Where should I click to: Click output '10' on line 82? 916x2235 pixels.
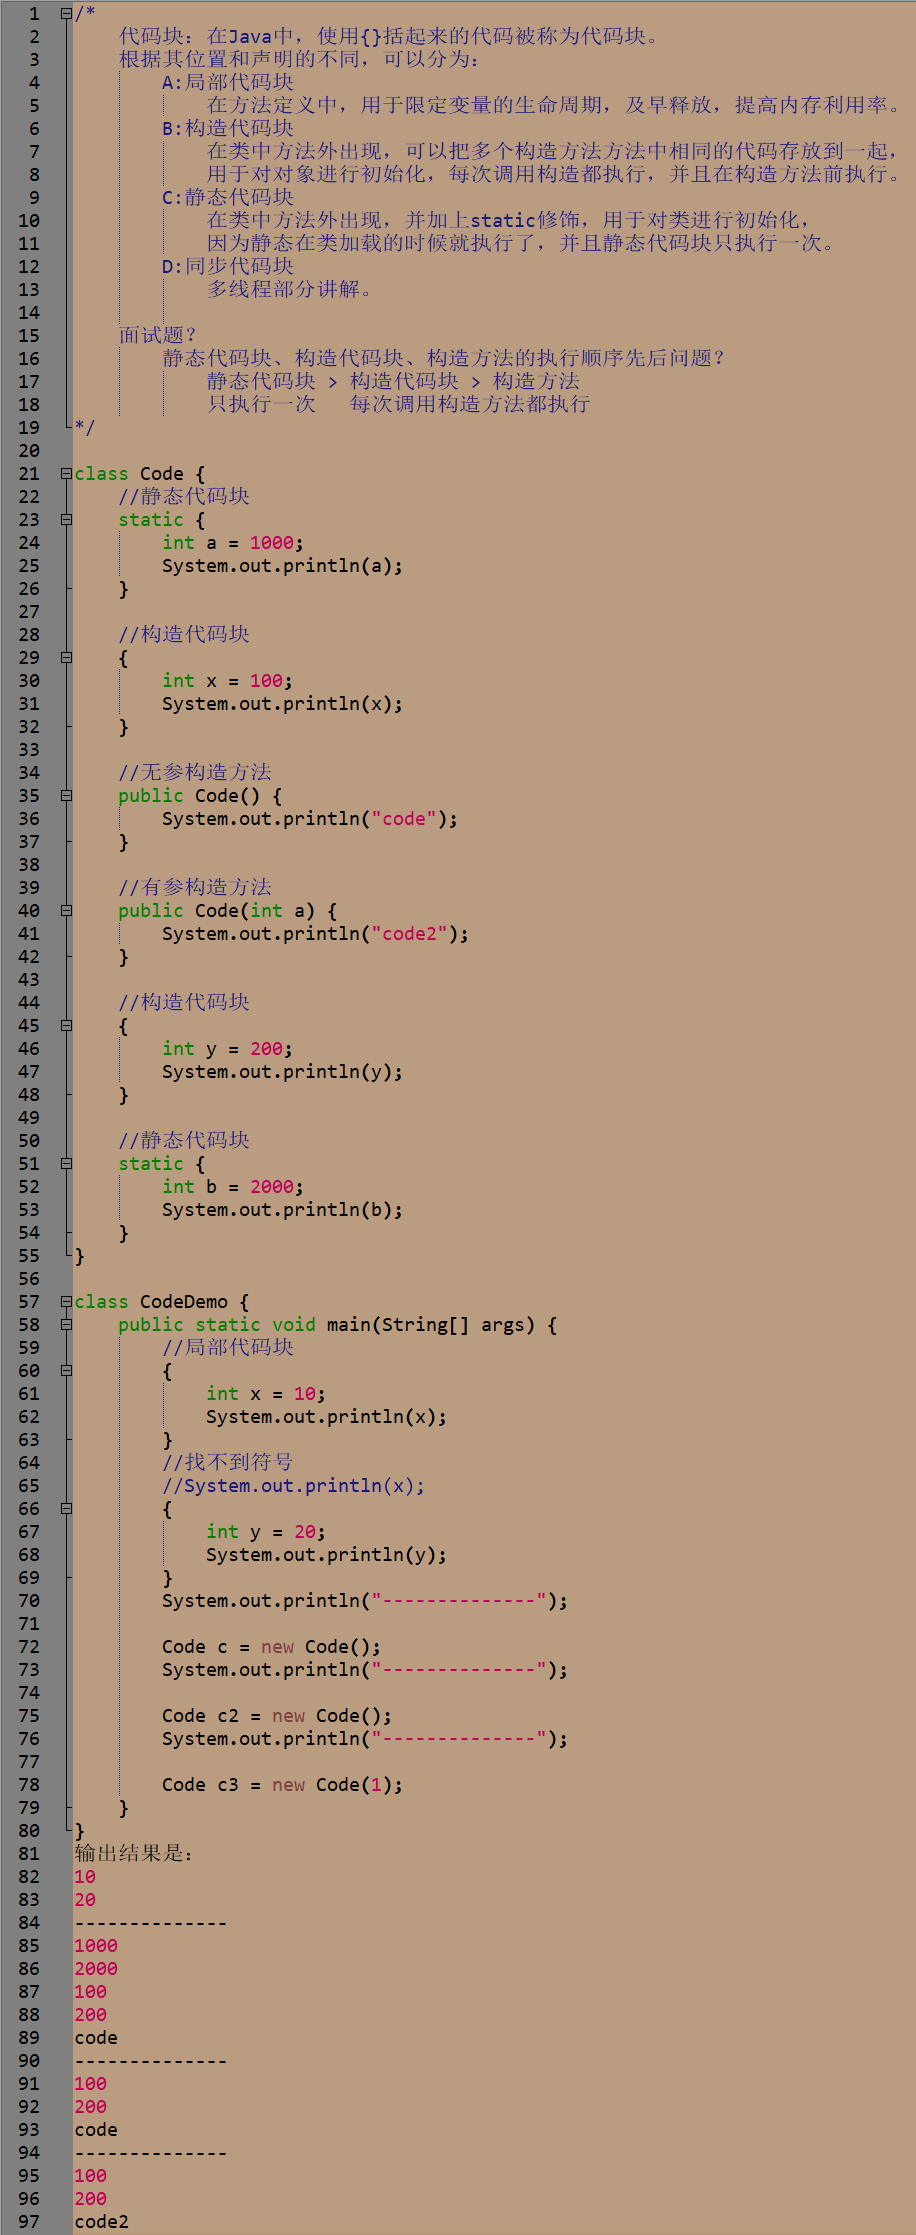pos(85,1877)
